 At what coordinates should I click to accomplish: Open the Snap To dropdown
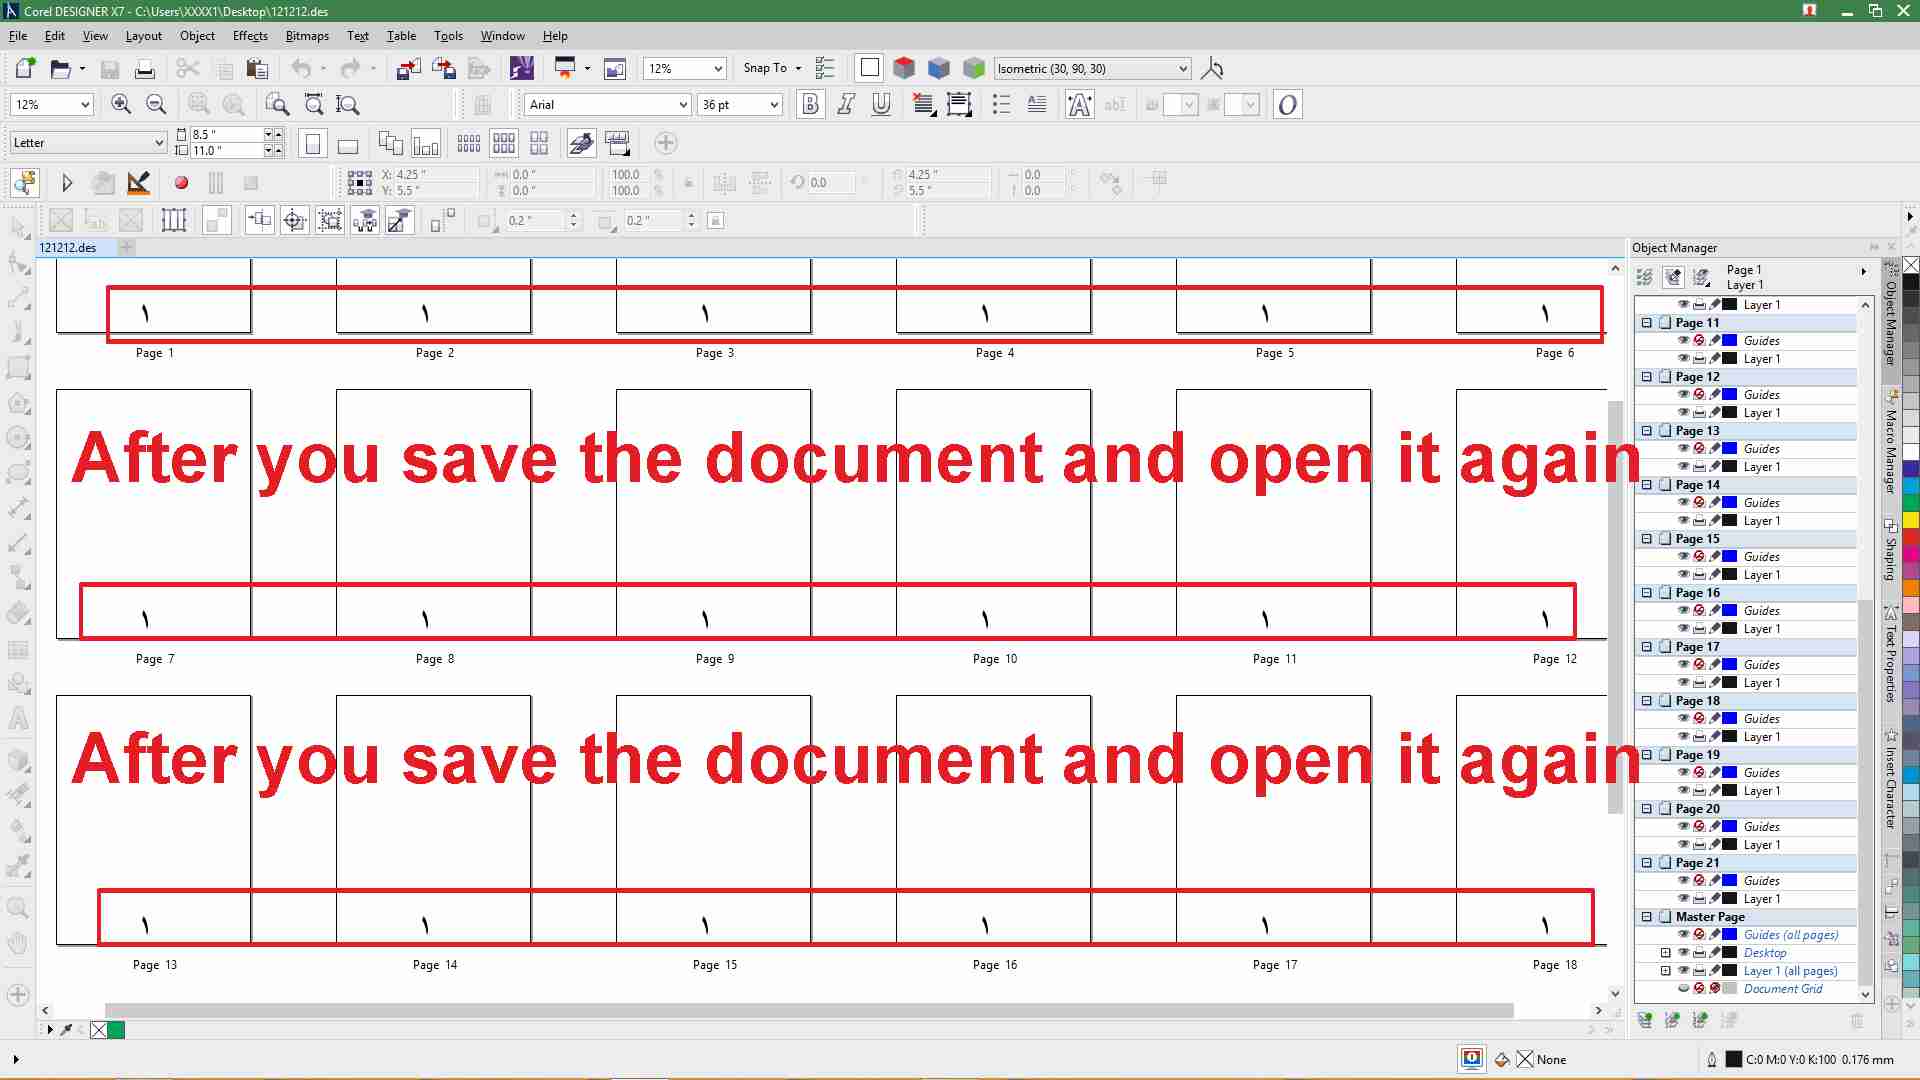click(771, 68)
